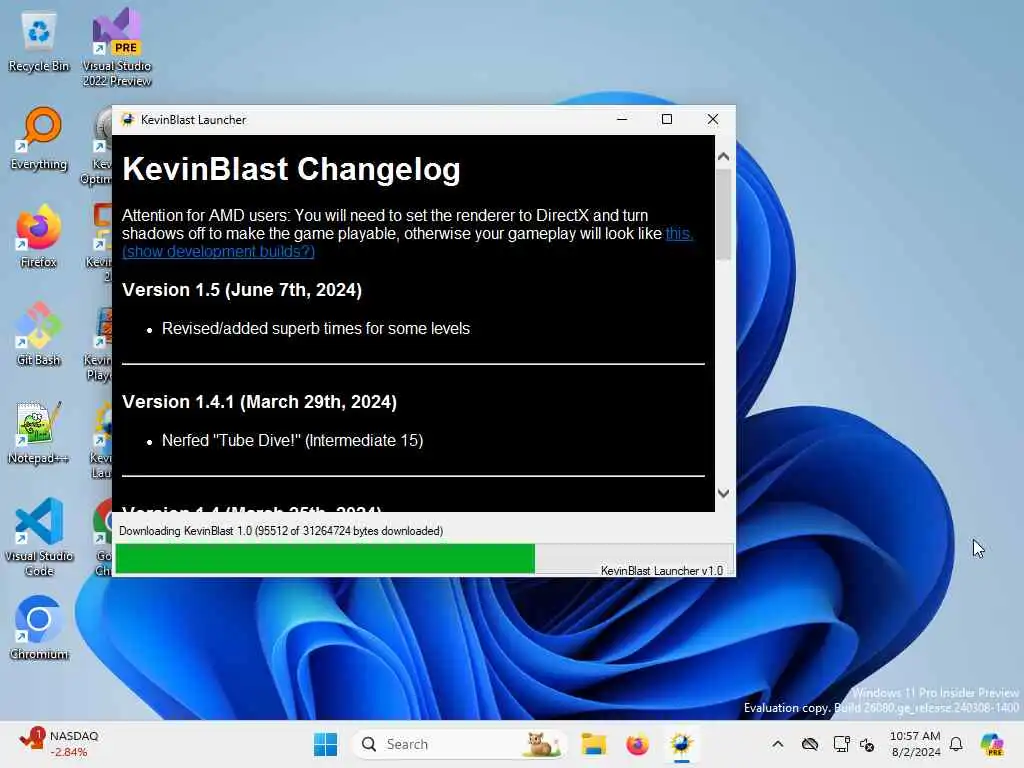Open File Explorer from the taskbar
The image size is (1024, 768).
594,744
